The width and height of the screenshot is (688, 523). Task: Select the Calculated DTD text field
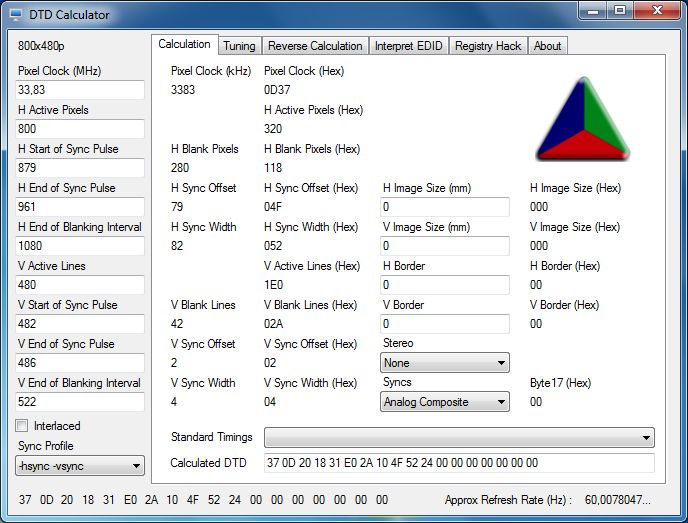click(x=459, y=463)
